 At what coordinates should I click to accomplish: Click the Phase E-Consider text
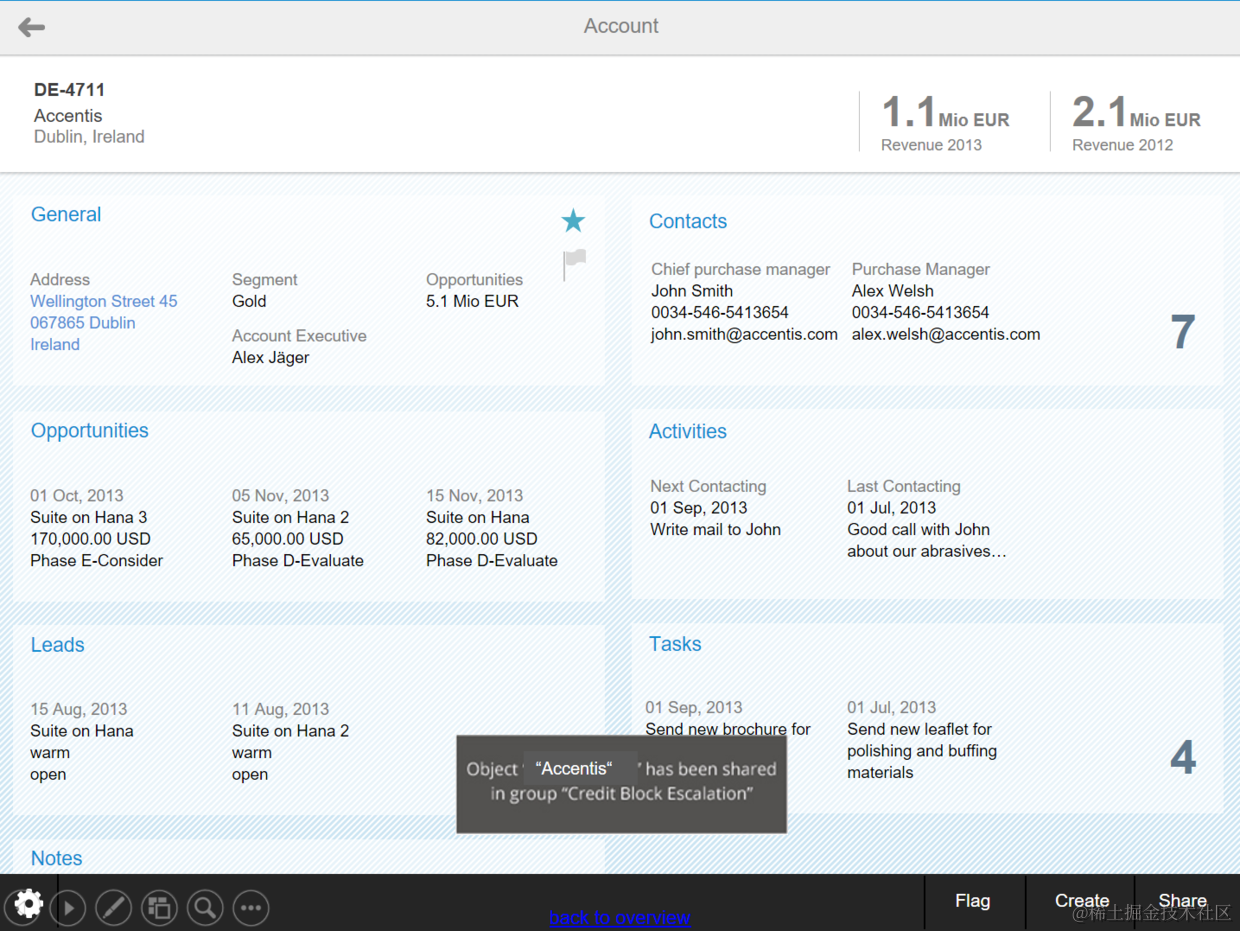(x=97, y=561)
